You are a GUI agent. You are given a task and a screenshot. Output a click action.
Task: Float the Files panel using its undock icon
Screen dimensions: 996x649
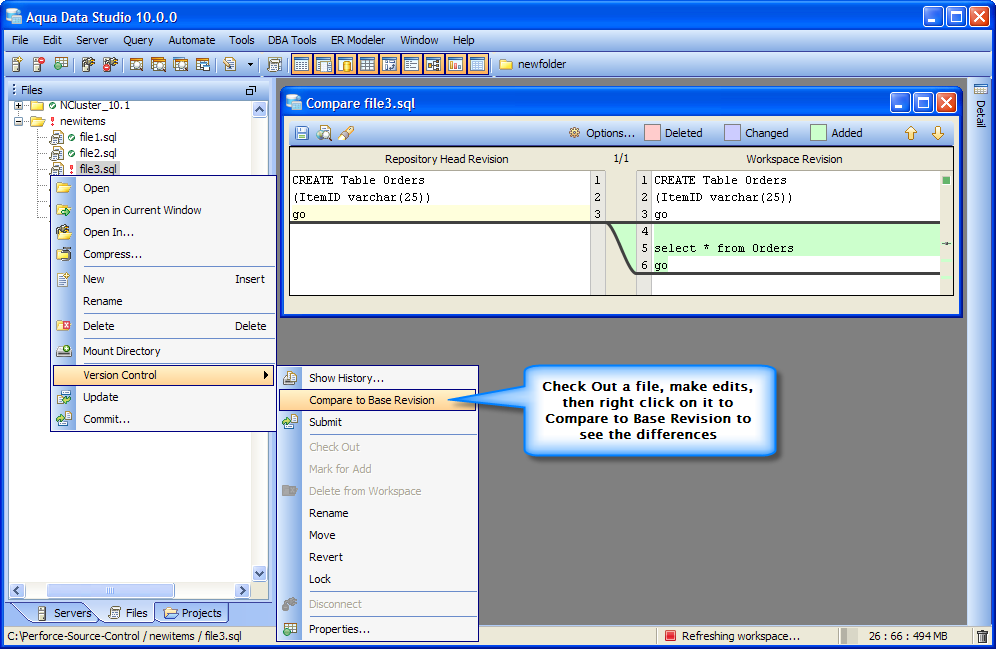(x=251, y=90)
